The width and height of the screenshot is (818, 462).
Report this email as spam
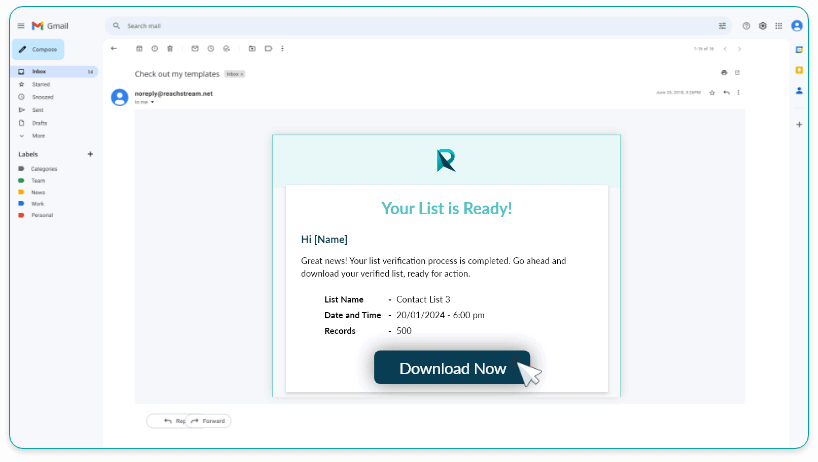tap(154, 48)
